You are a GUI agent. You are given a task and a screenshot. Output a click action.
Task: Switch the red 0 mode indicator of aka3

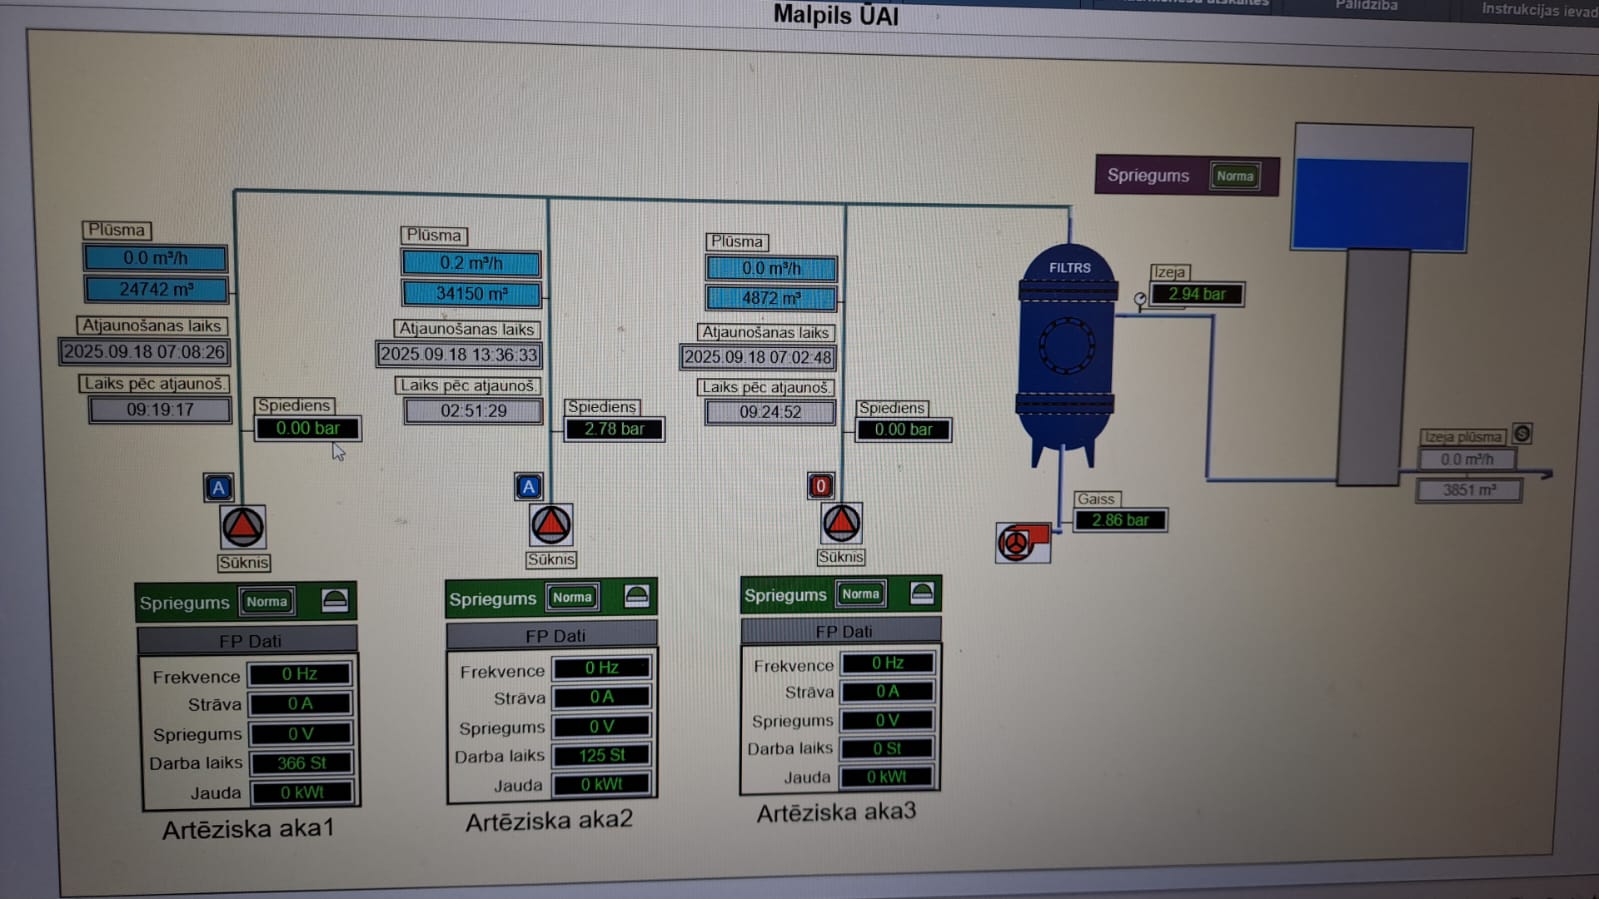[820, 486]
